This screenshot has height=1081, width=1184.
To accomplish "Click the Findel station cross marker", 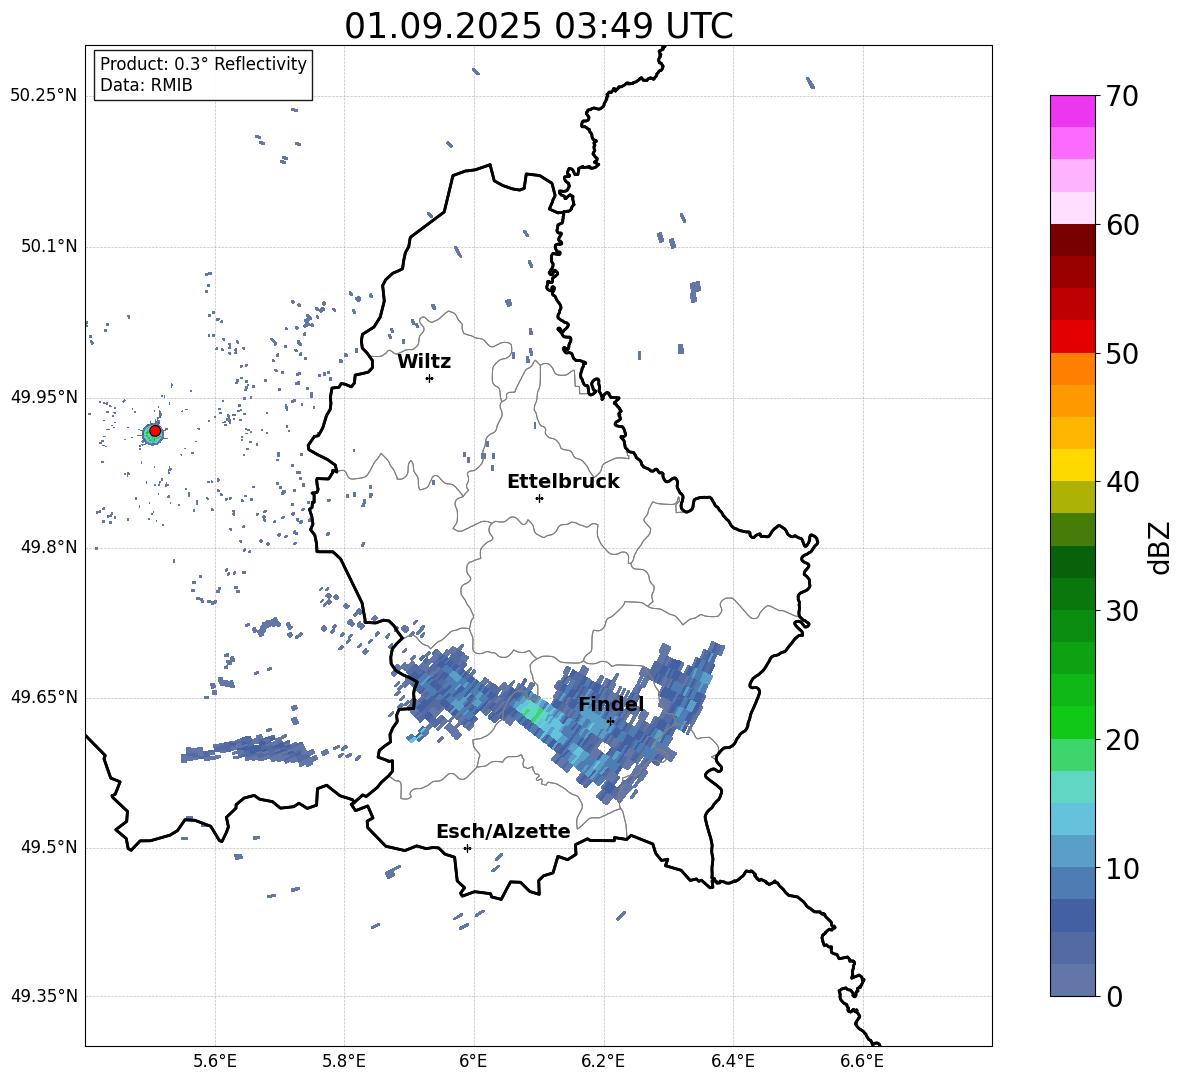I will 610,722.
